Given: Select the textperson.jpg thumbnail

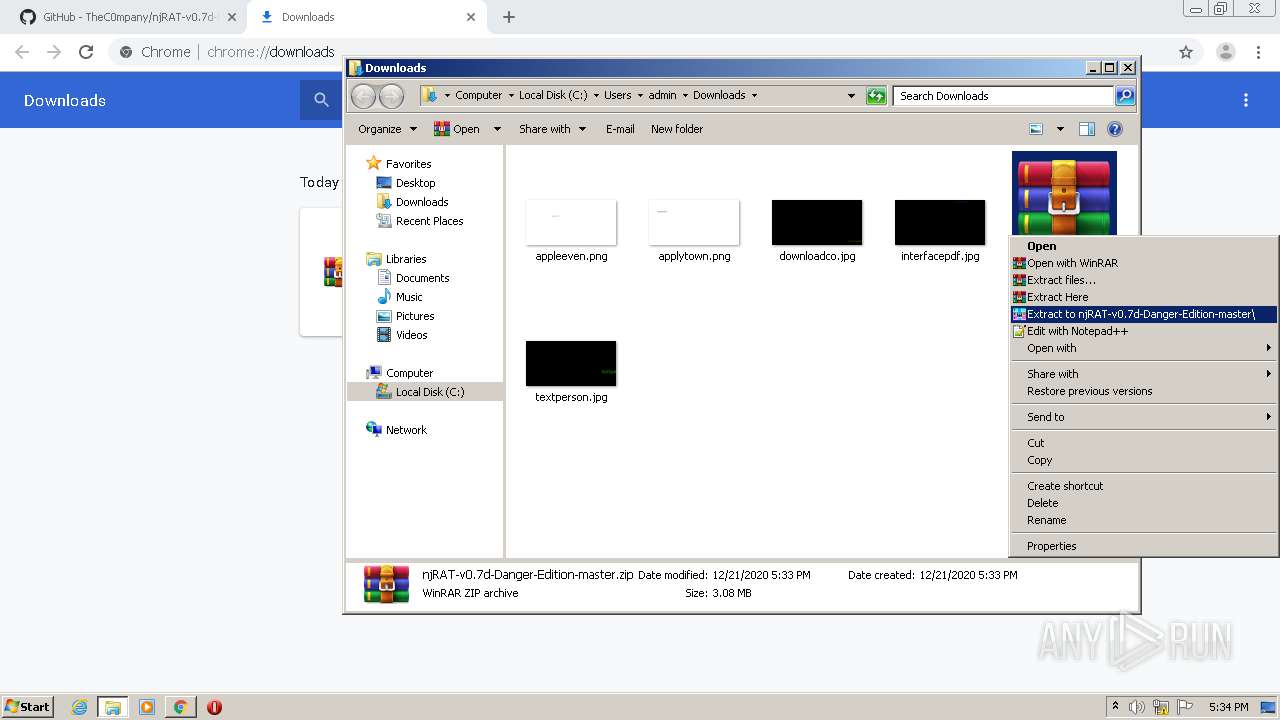Looking at the screenshot, I should 571,364.
